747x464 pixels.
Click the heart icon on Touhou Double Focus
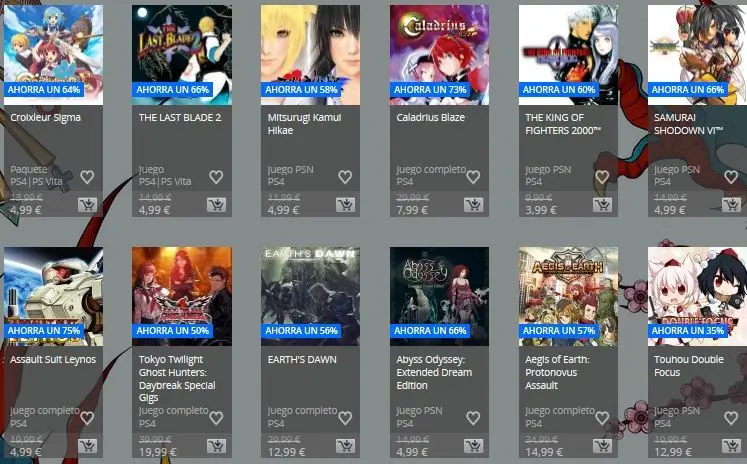coord(731,418)
